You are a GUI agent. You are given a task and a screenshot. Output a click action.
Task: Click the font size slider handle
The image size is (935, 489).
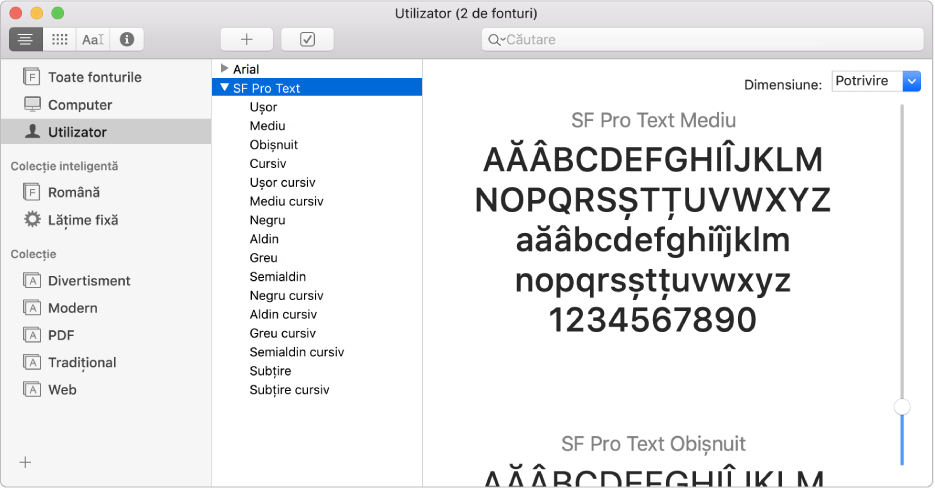[x=902, y=406]
